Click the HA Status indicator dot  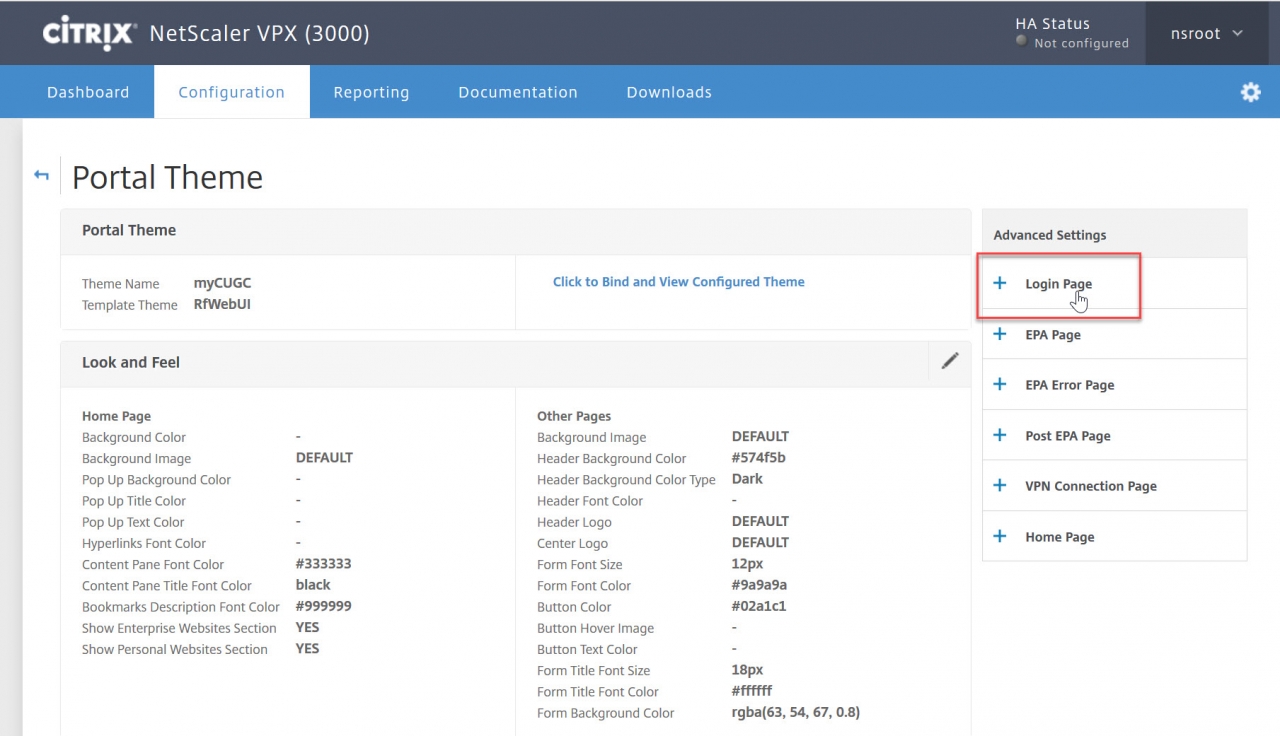1021,42
